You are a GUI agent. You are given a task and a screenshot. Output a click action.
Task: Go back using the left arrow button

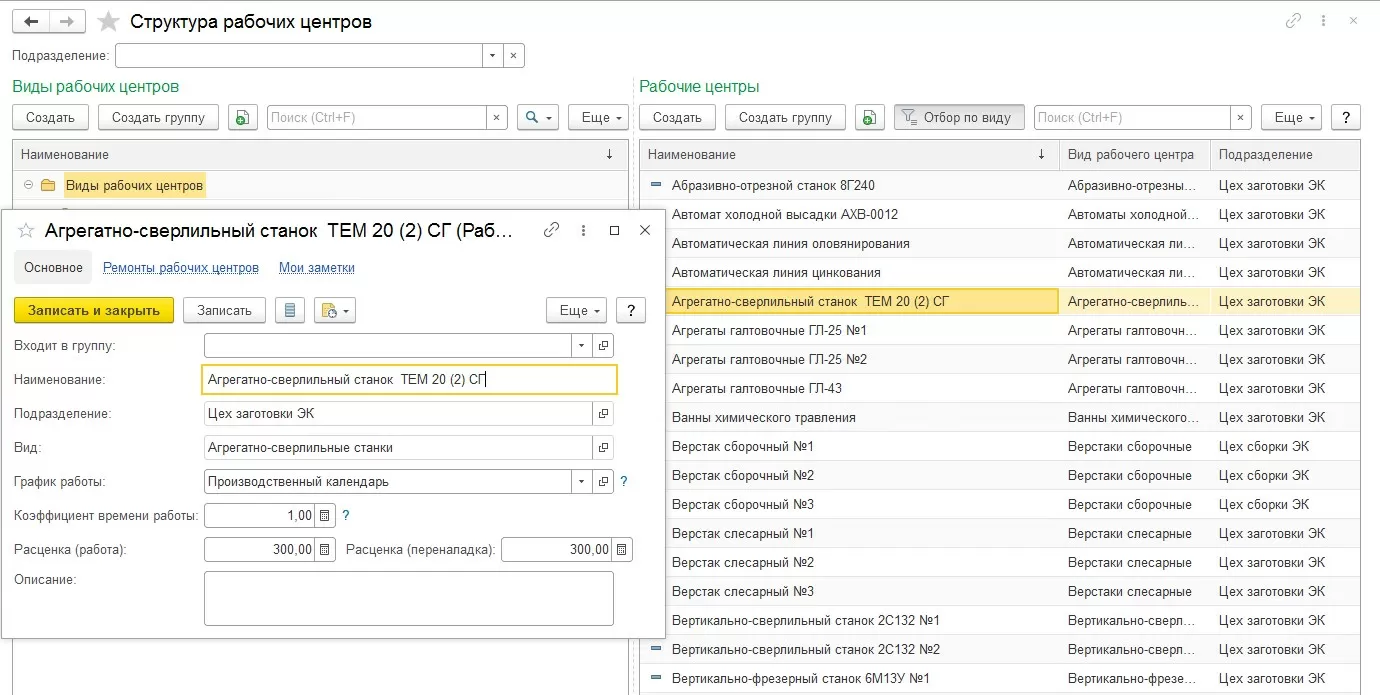click(x=30, y=21)
